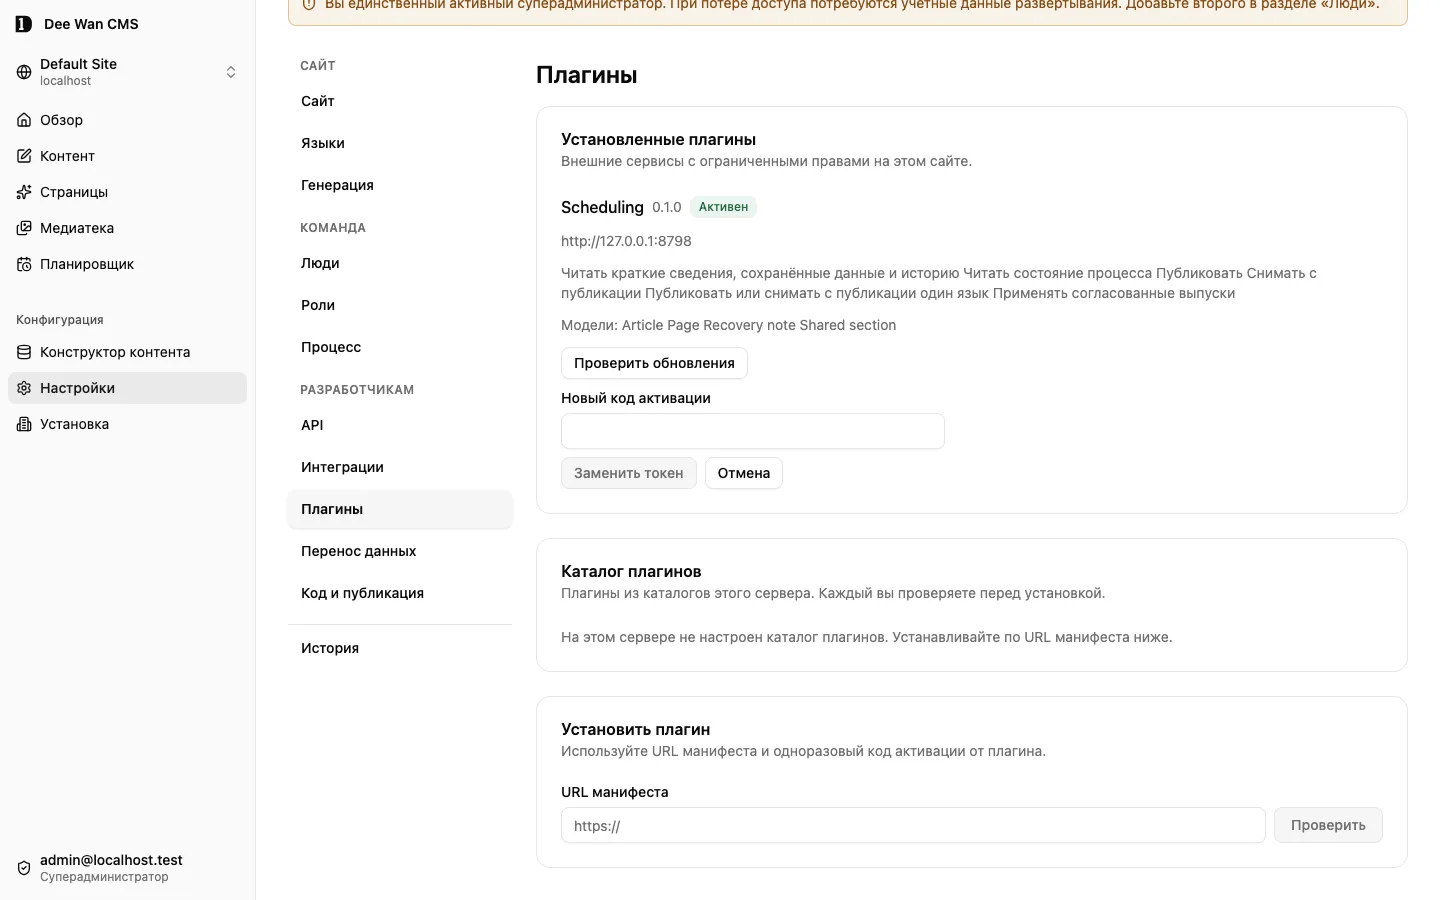This screenshot has height=900, width=1440.
Task: Open the Люди settings section
Action: pyautogui.click(x=400, y=263)
